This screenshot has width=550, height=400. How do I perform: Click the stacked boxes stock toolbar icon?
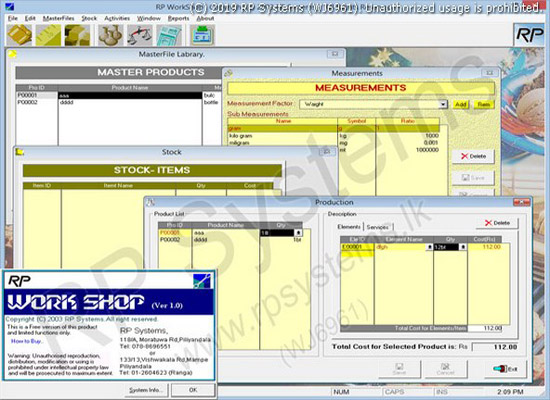click(78, 35)
